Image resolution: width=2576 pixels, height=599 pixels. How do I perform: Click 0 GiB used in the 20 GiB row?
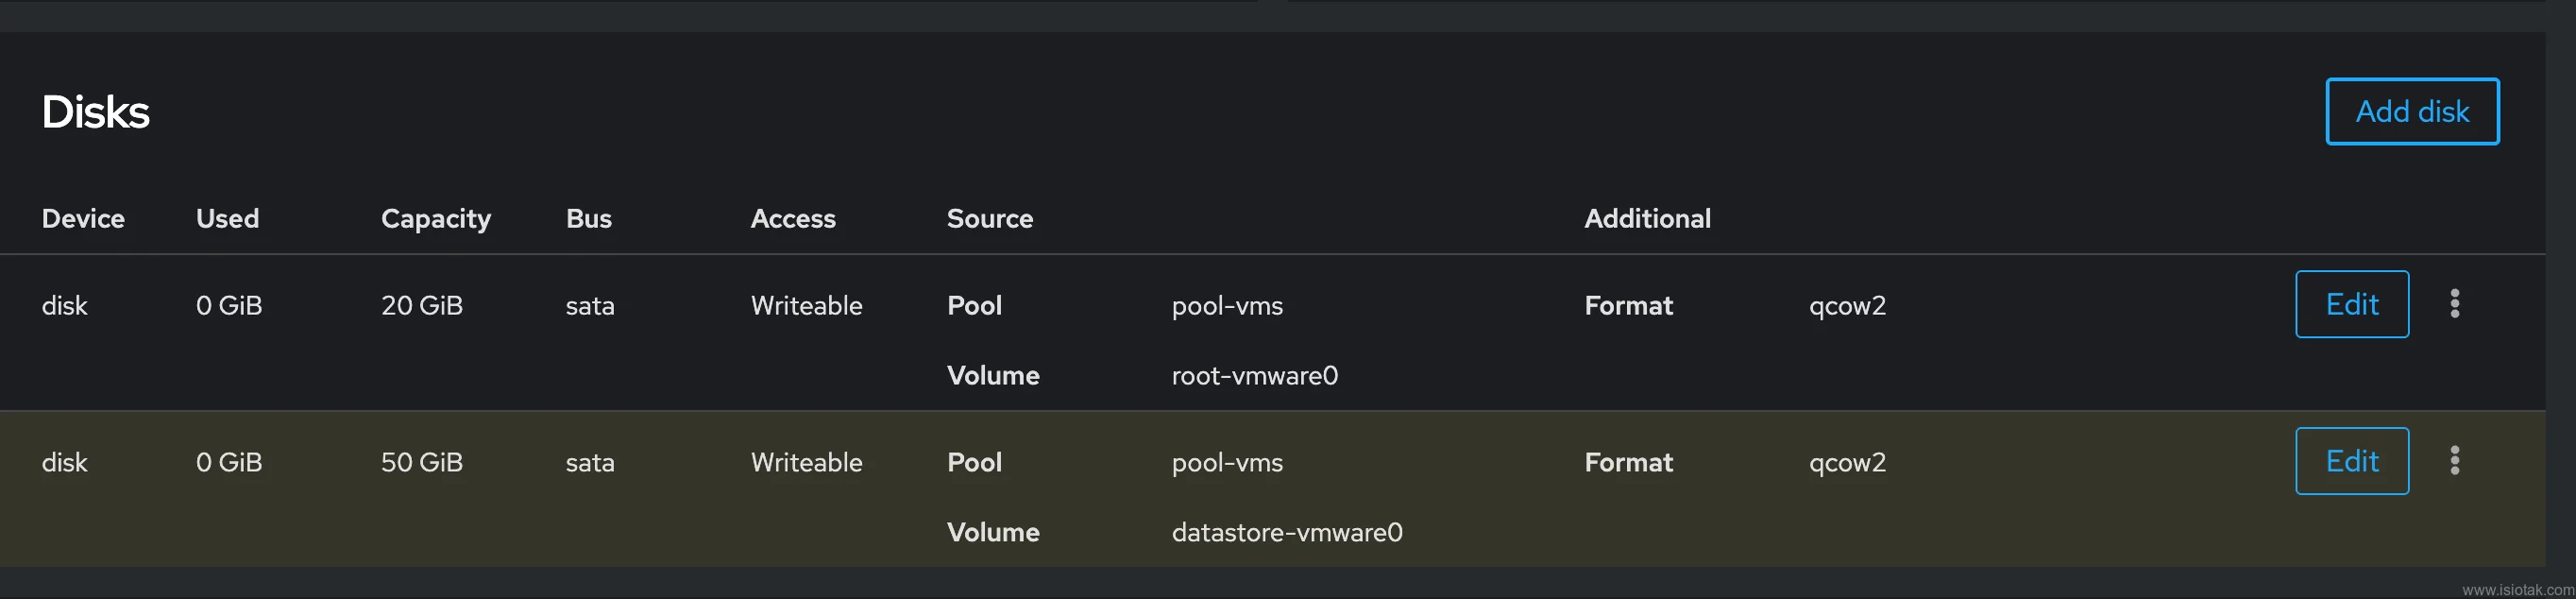pos(229,305)
